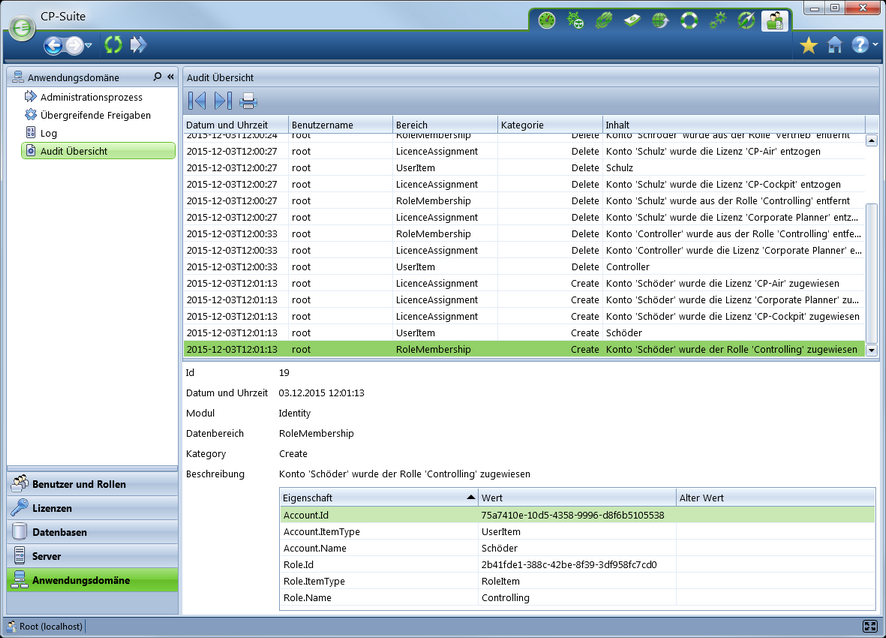Screen dimensions: 886x638
Task: Switch to Datenbasen section
Action: tap(93, 532)
